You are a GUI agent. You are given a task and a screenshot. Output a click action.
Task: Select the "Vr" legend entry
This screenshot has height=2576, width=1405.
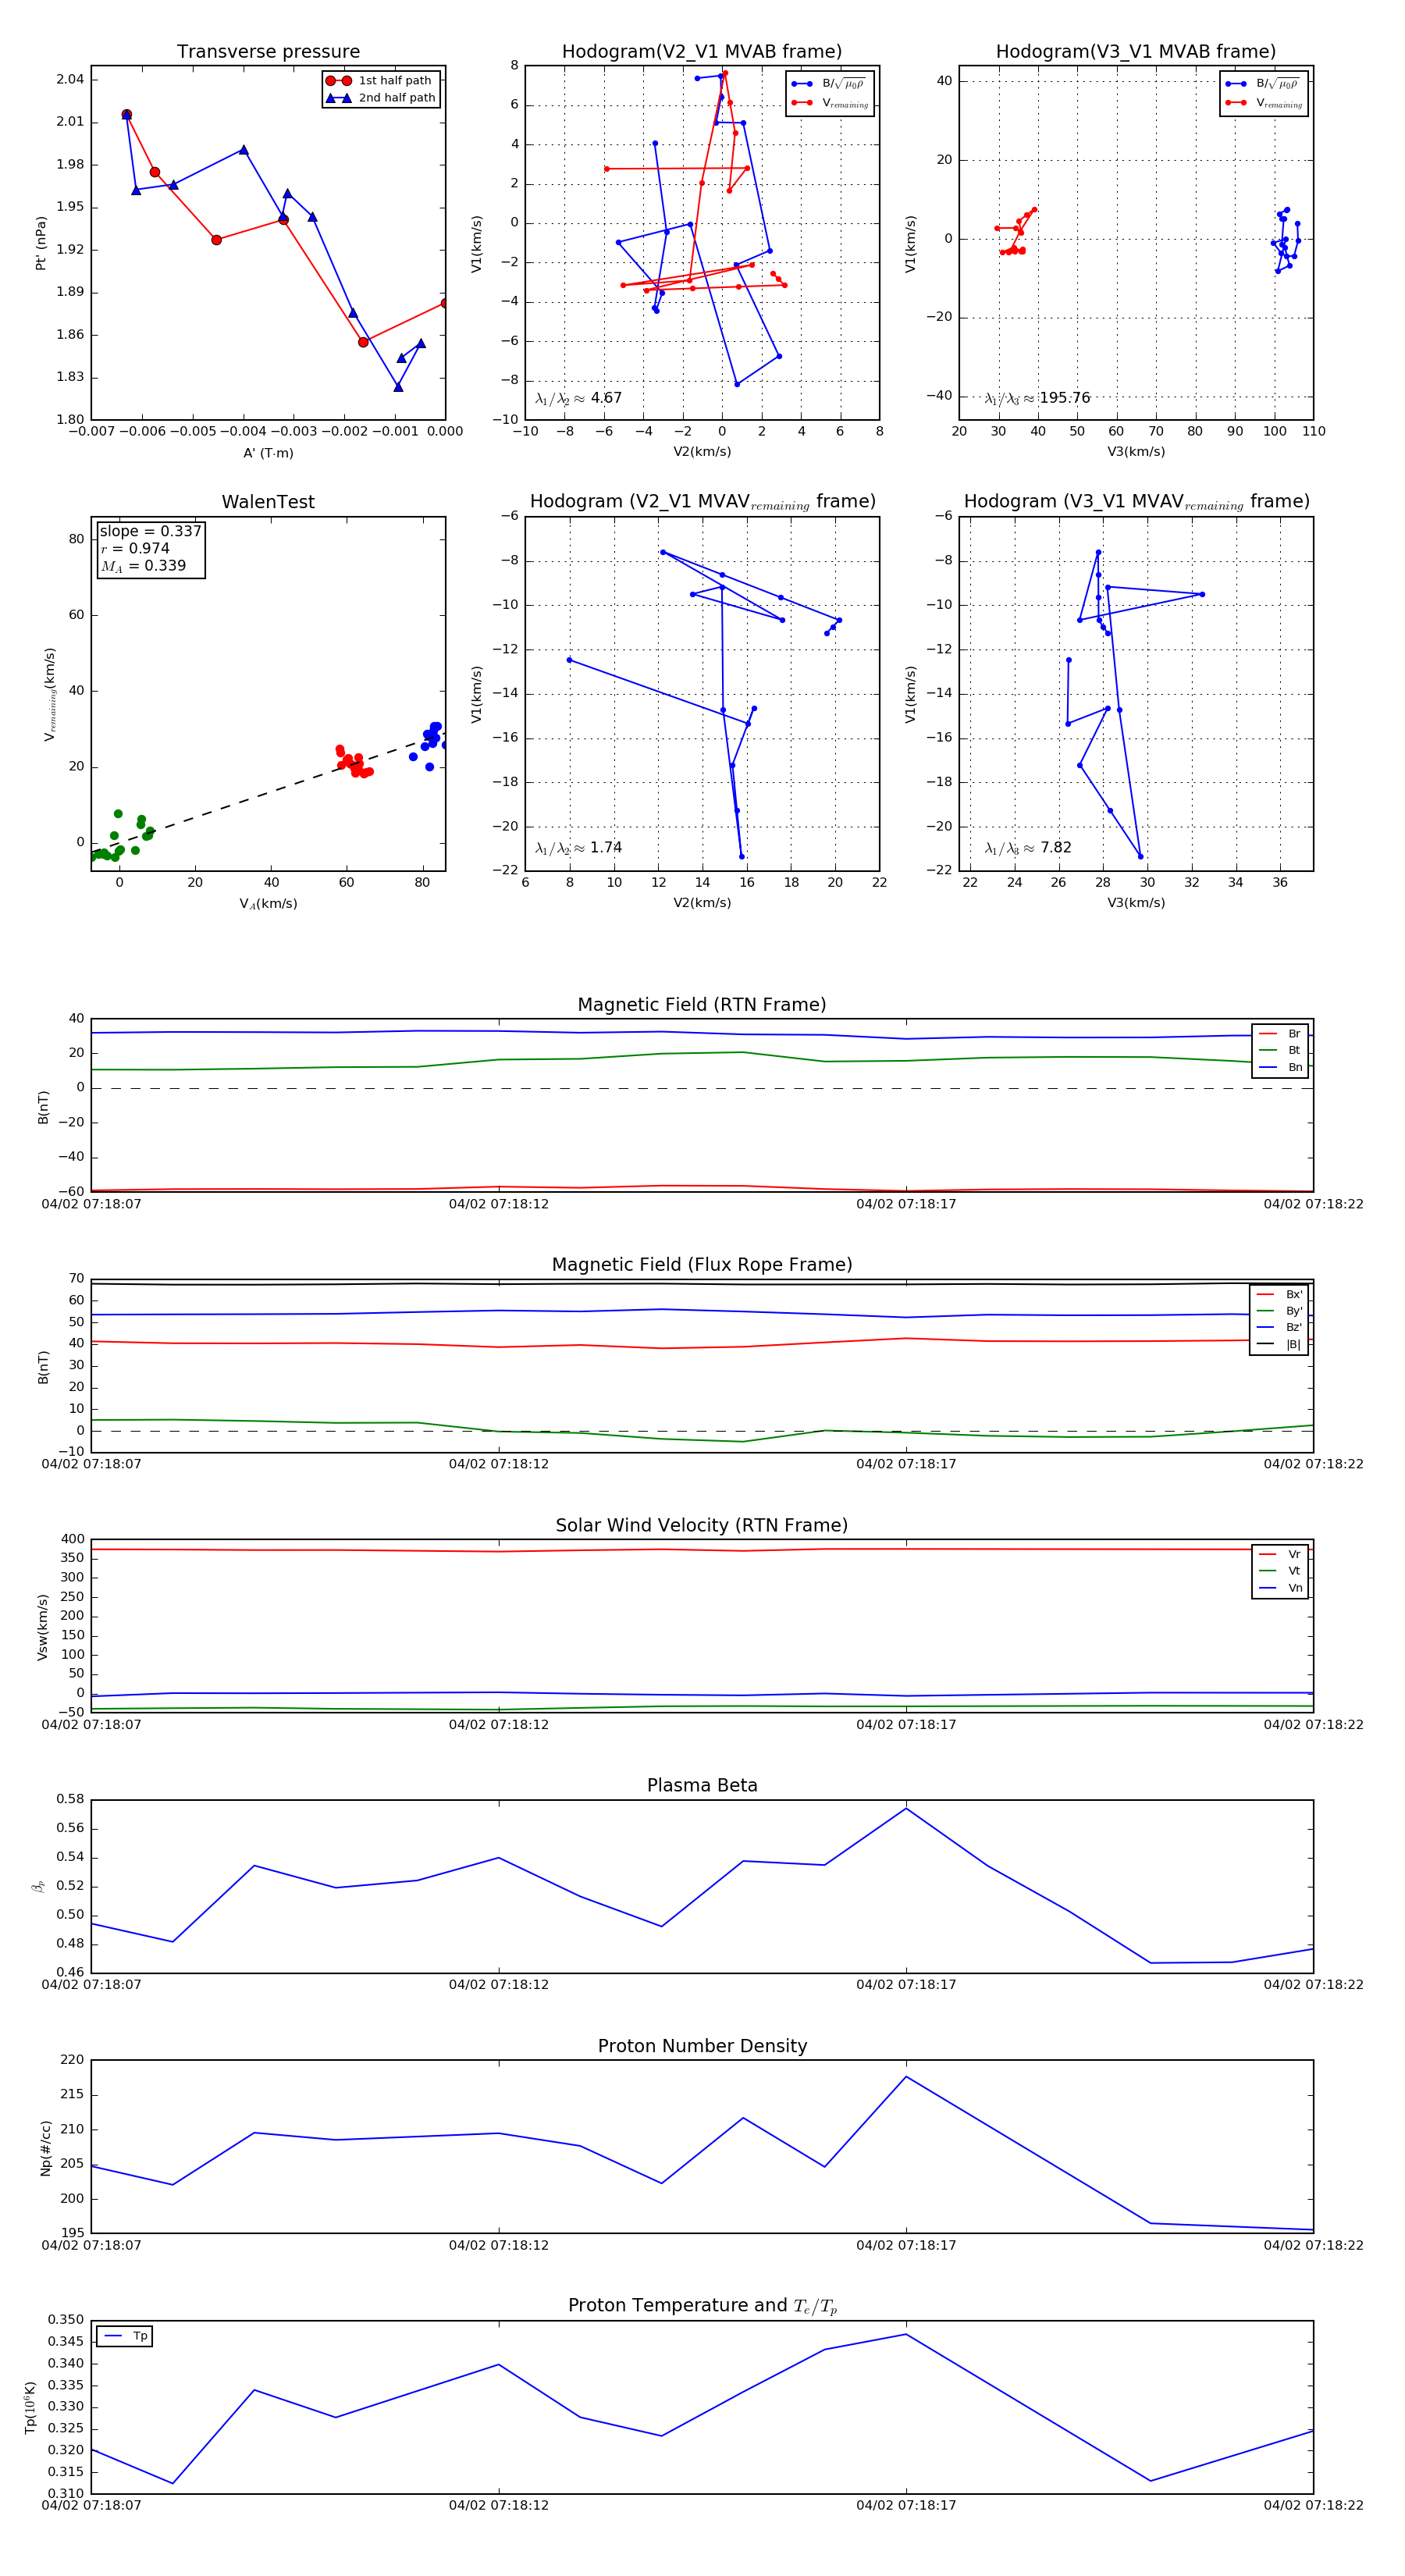[x=1280, y=1555]
